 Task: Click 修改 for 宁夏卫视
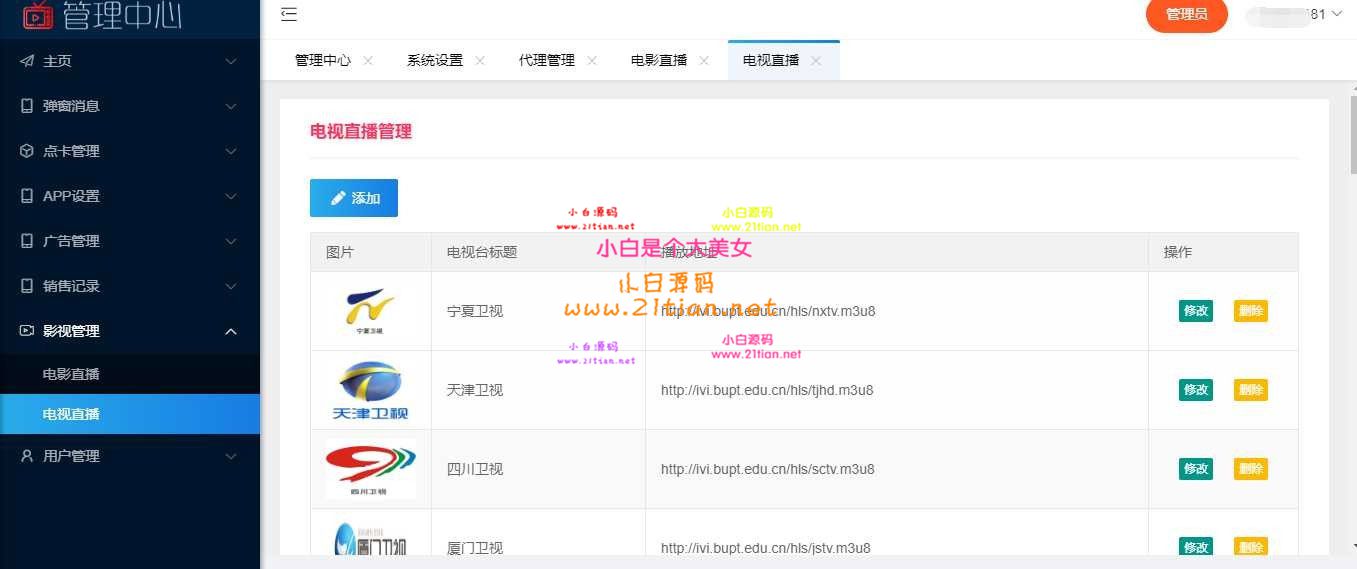coord(1196,311)
